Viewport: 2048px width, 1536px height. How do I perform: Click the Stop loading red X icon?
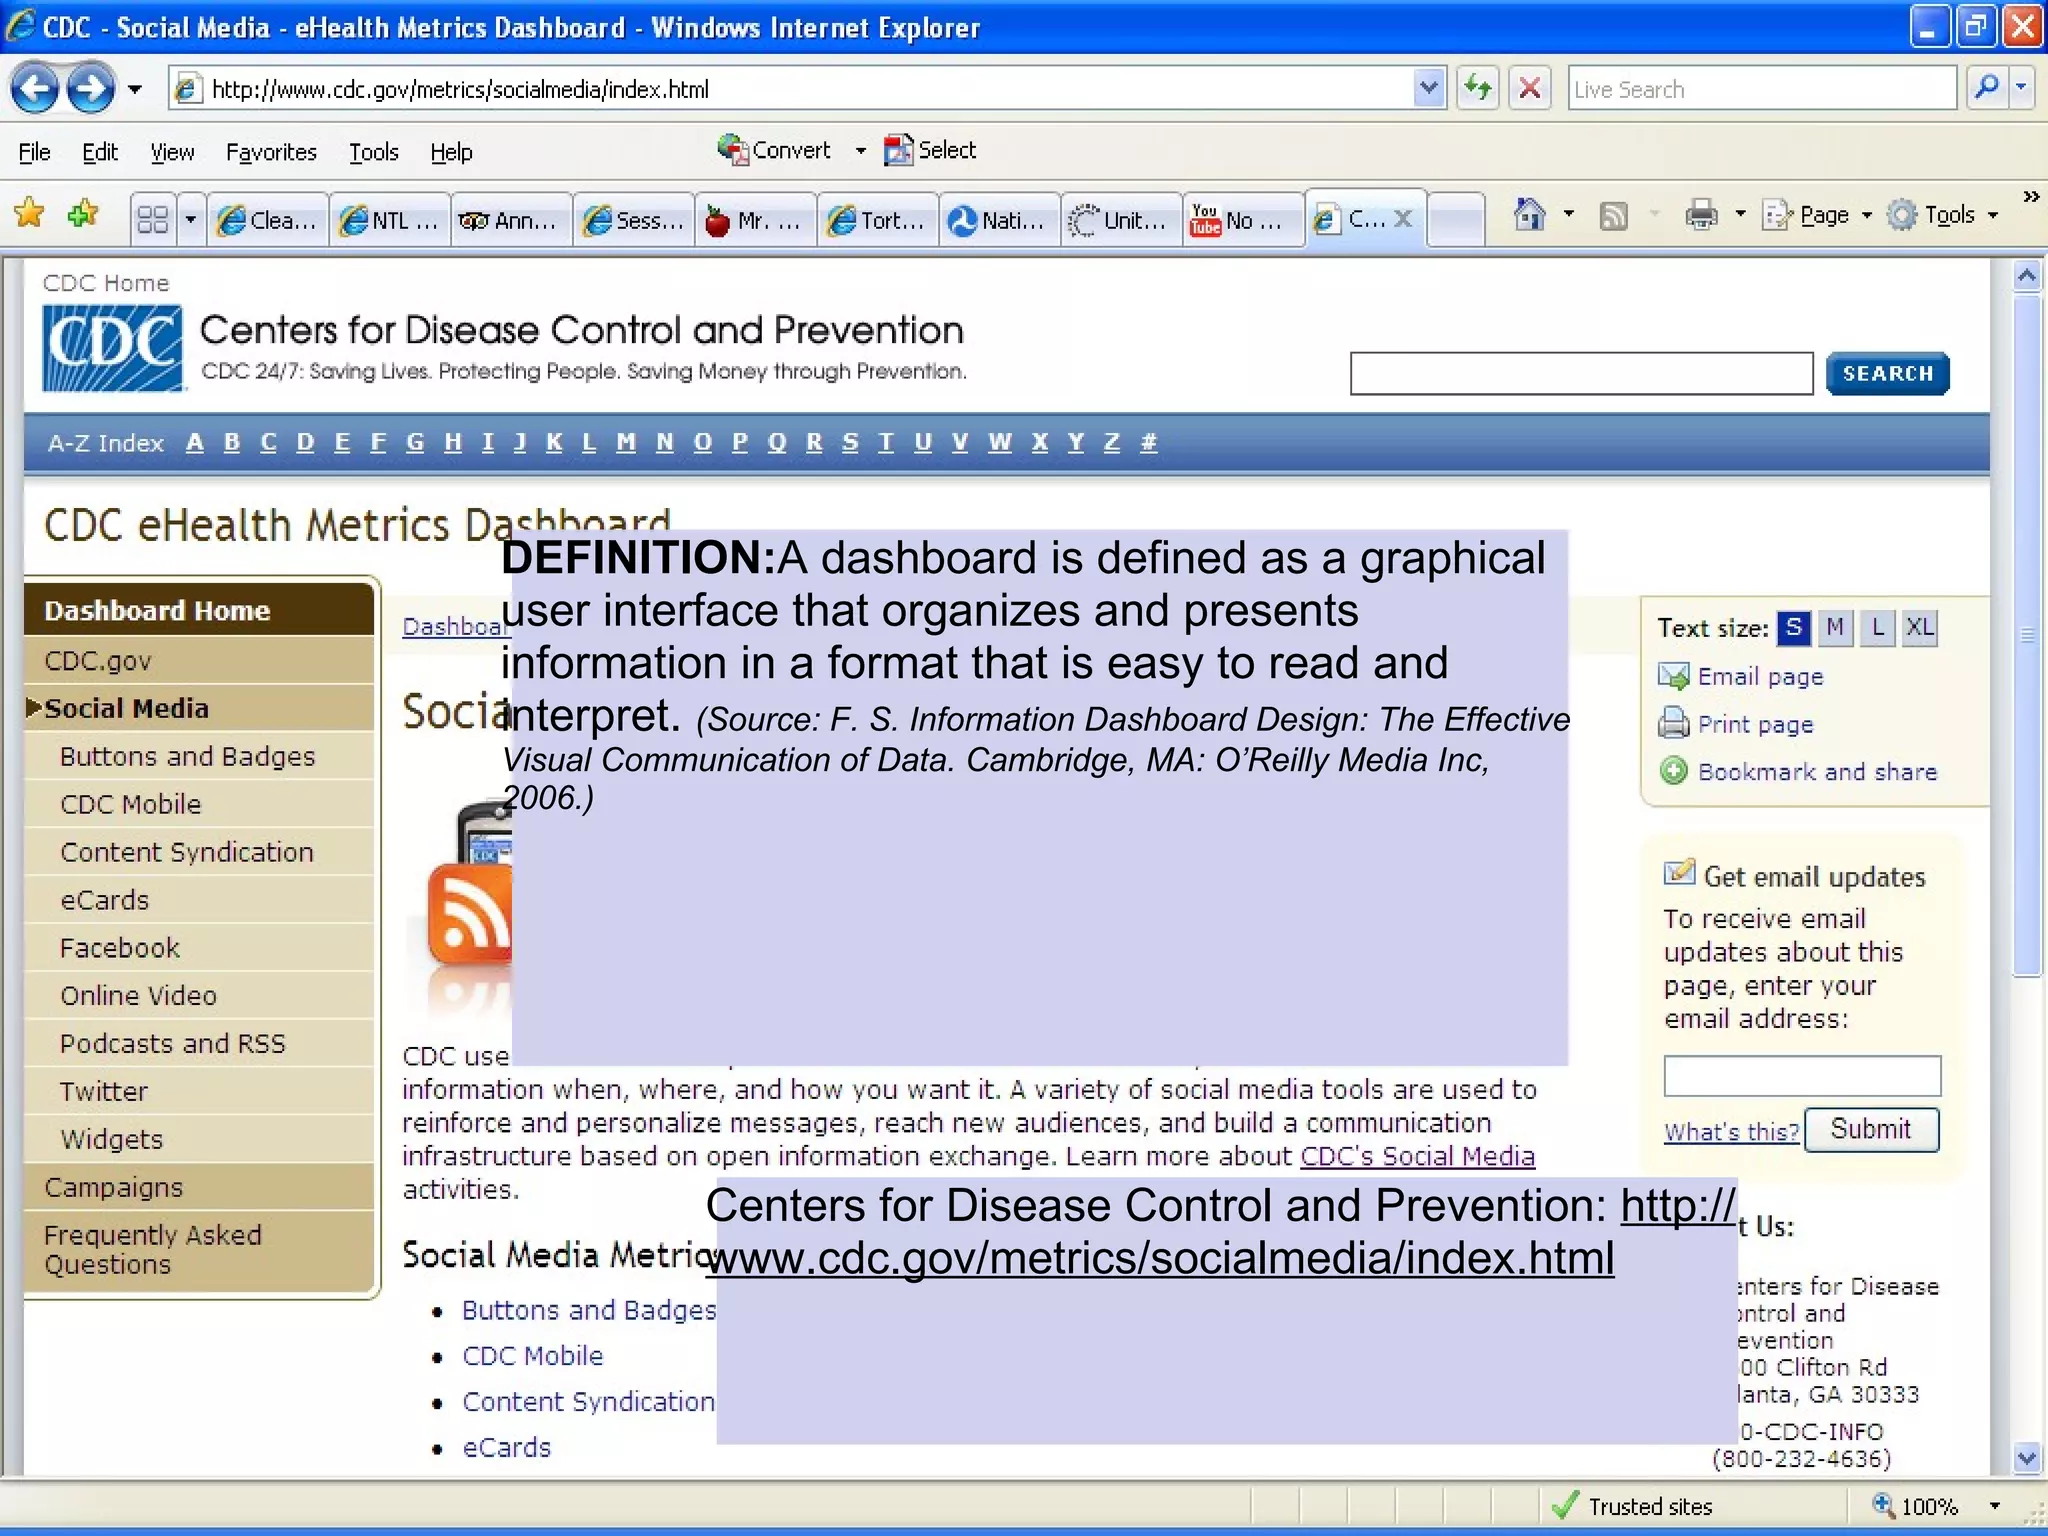pyautogui.click(x=1529, y=89)
